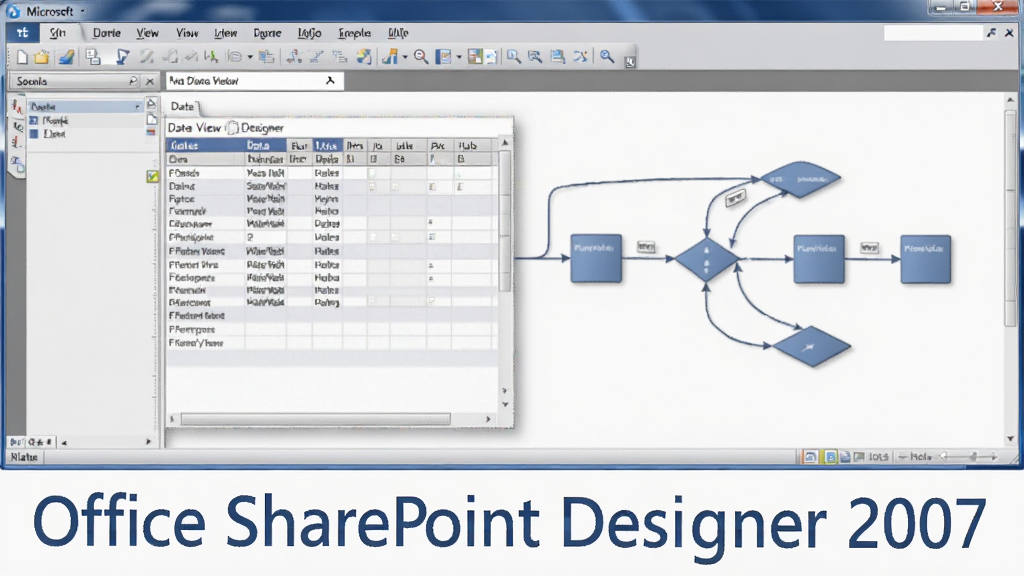Toggle the checkbox in the "FOnsds" row
1024x576 pixels.
372,173
